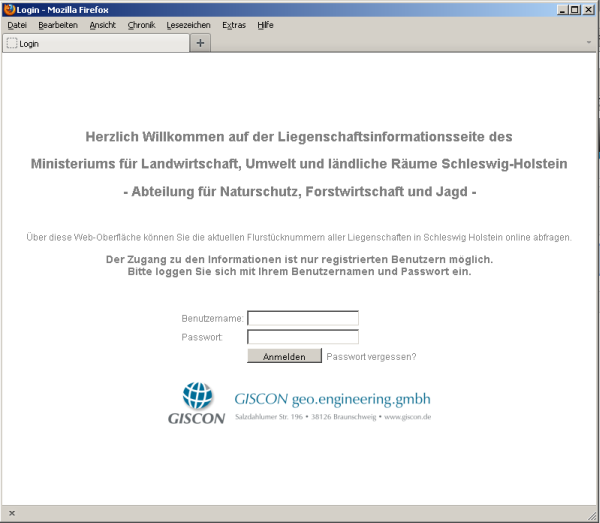This screenshot has height=523, width=600.
Task: Maximize the Firefox window
Action: click(x=575, y=9)
